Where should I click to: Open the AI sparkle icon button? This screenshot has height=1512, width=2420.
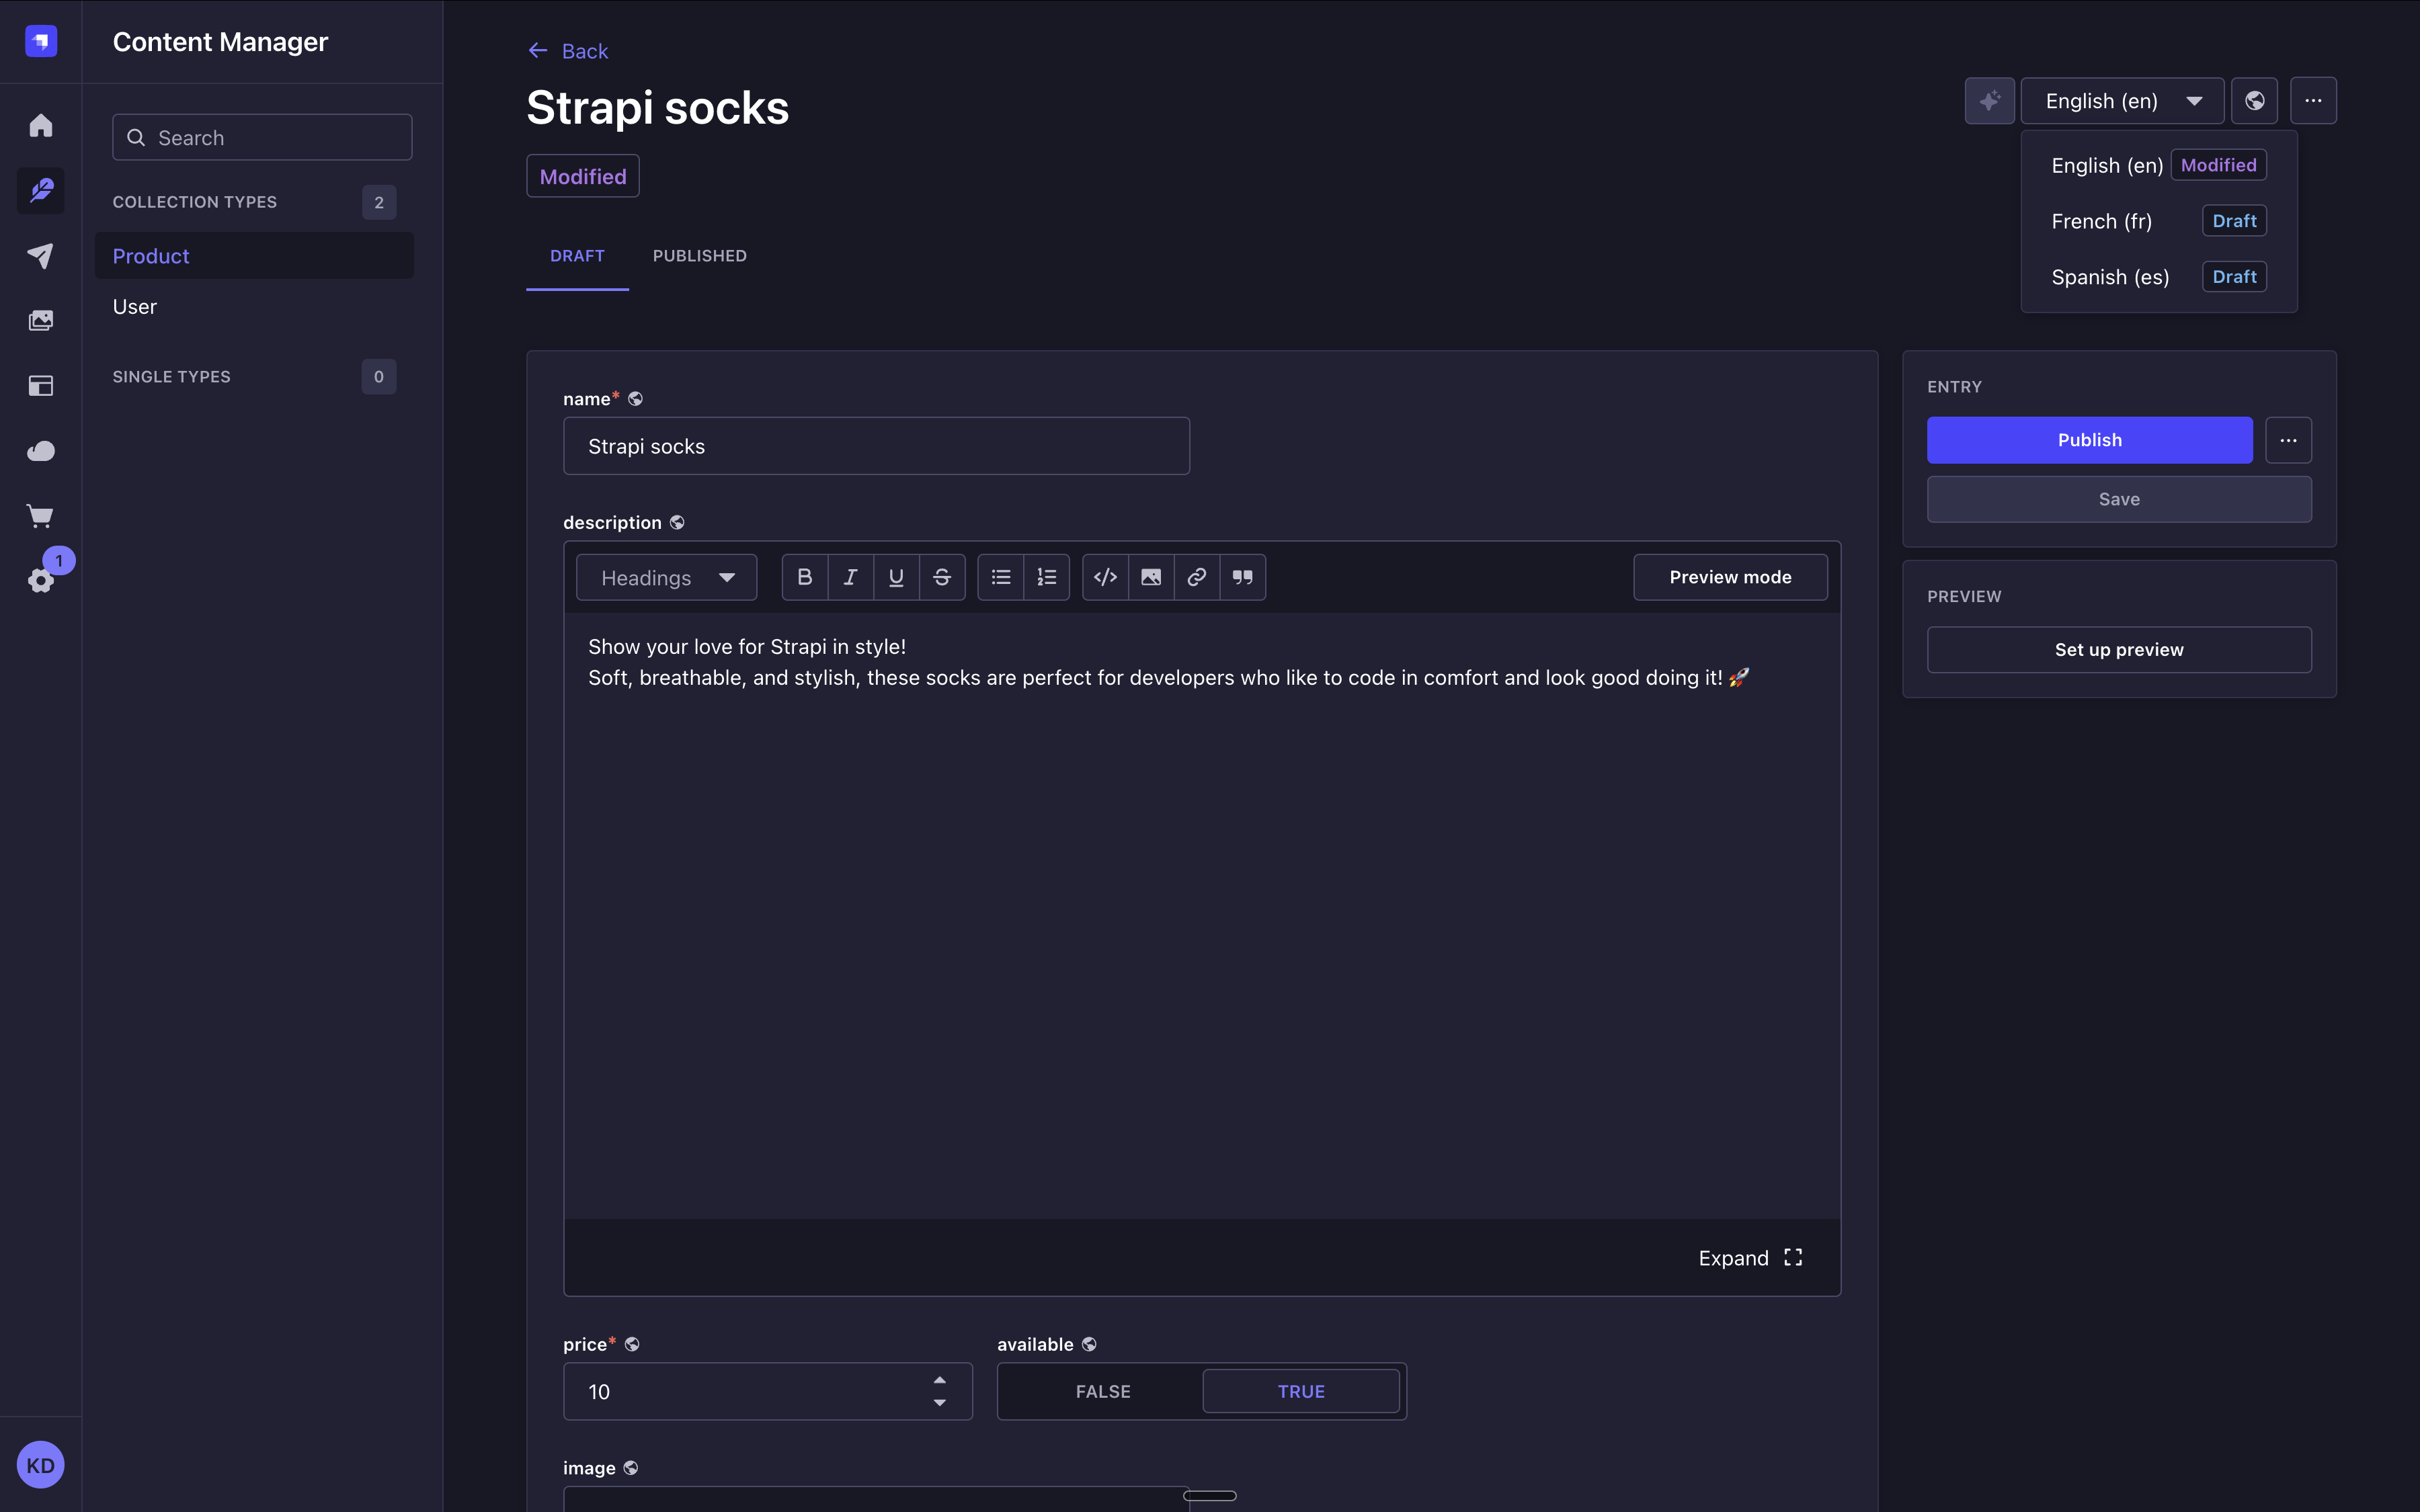tap(1989, 101)
